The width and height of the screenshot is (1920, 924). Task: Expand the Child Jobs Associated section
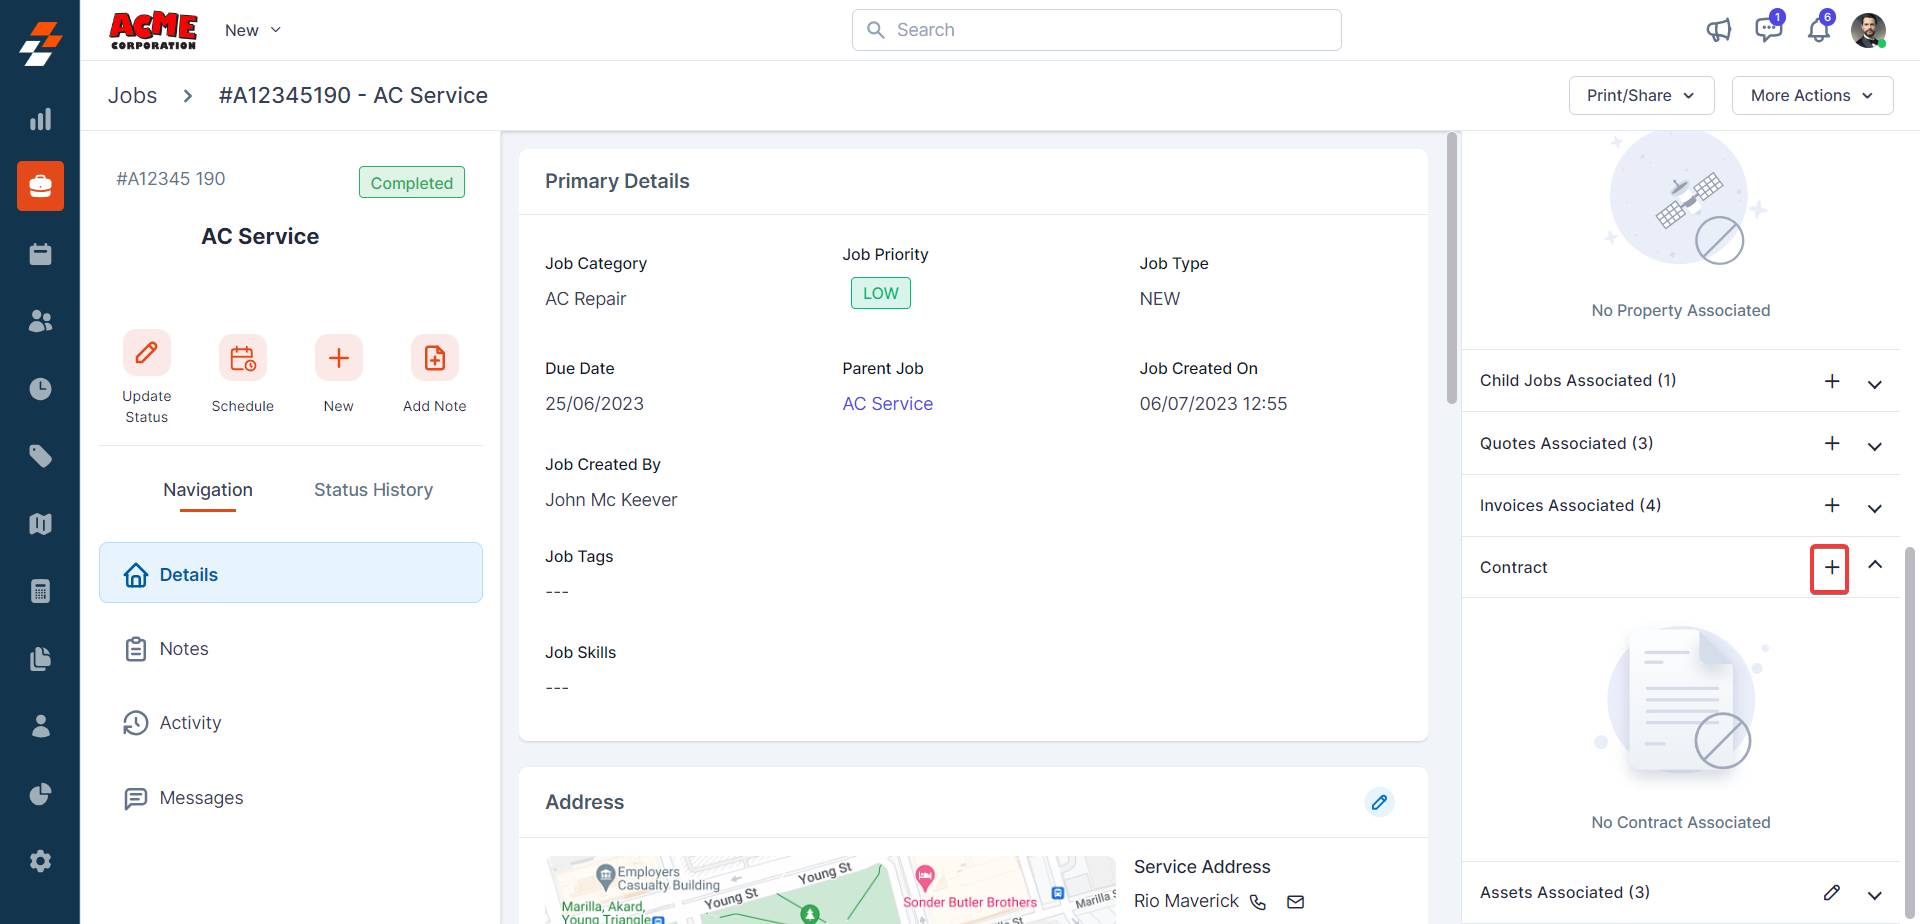pos(1875,384)
